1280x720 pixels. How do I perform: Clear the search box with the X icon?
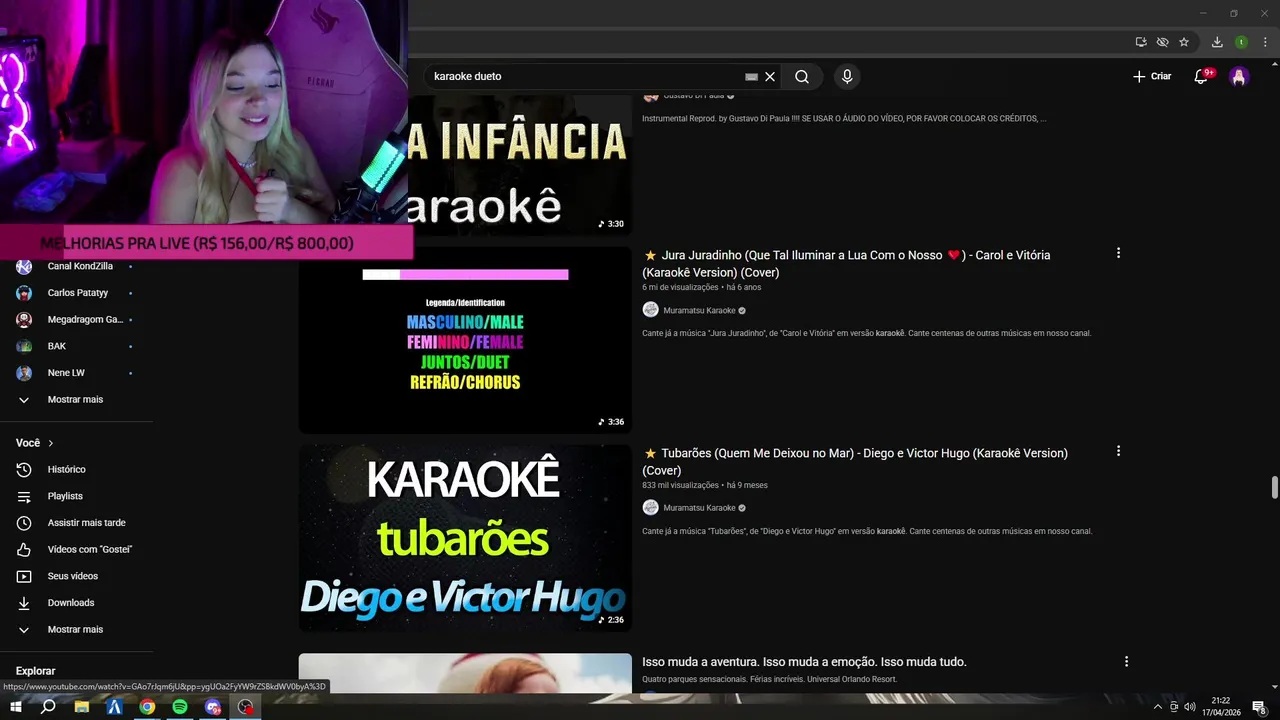[770, 76]
